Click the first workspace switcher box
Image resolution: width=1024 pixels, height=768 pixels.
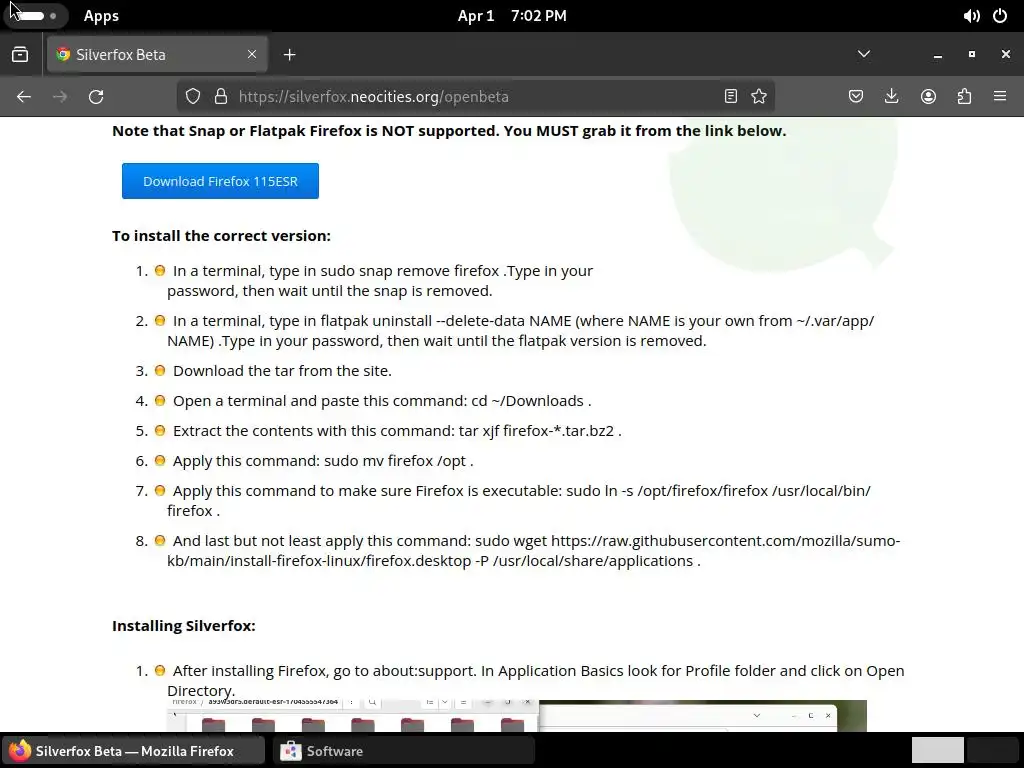click(x=937, y=750)
